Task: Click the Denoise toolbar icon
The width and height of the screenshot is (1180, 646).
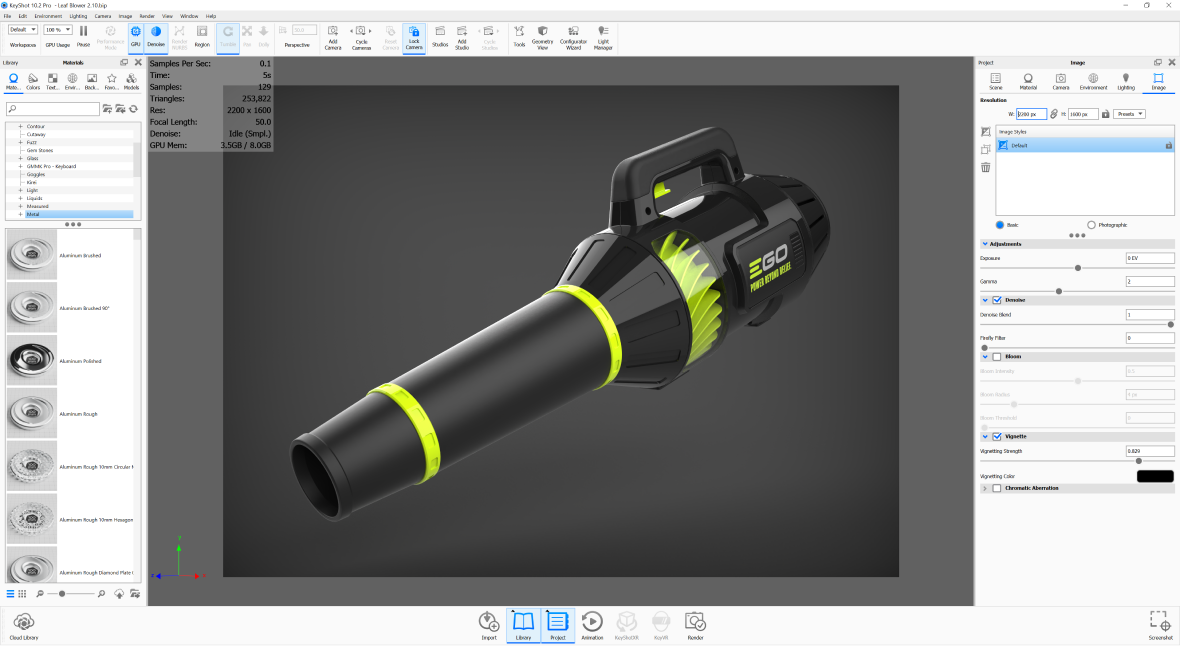Action: 156,36
